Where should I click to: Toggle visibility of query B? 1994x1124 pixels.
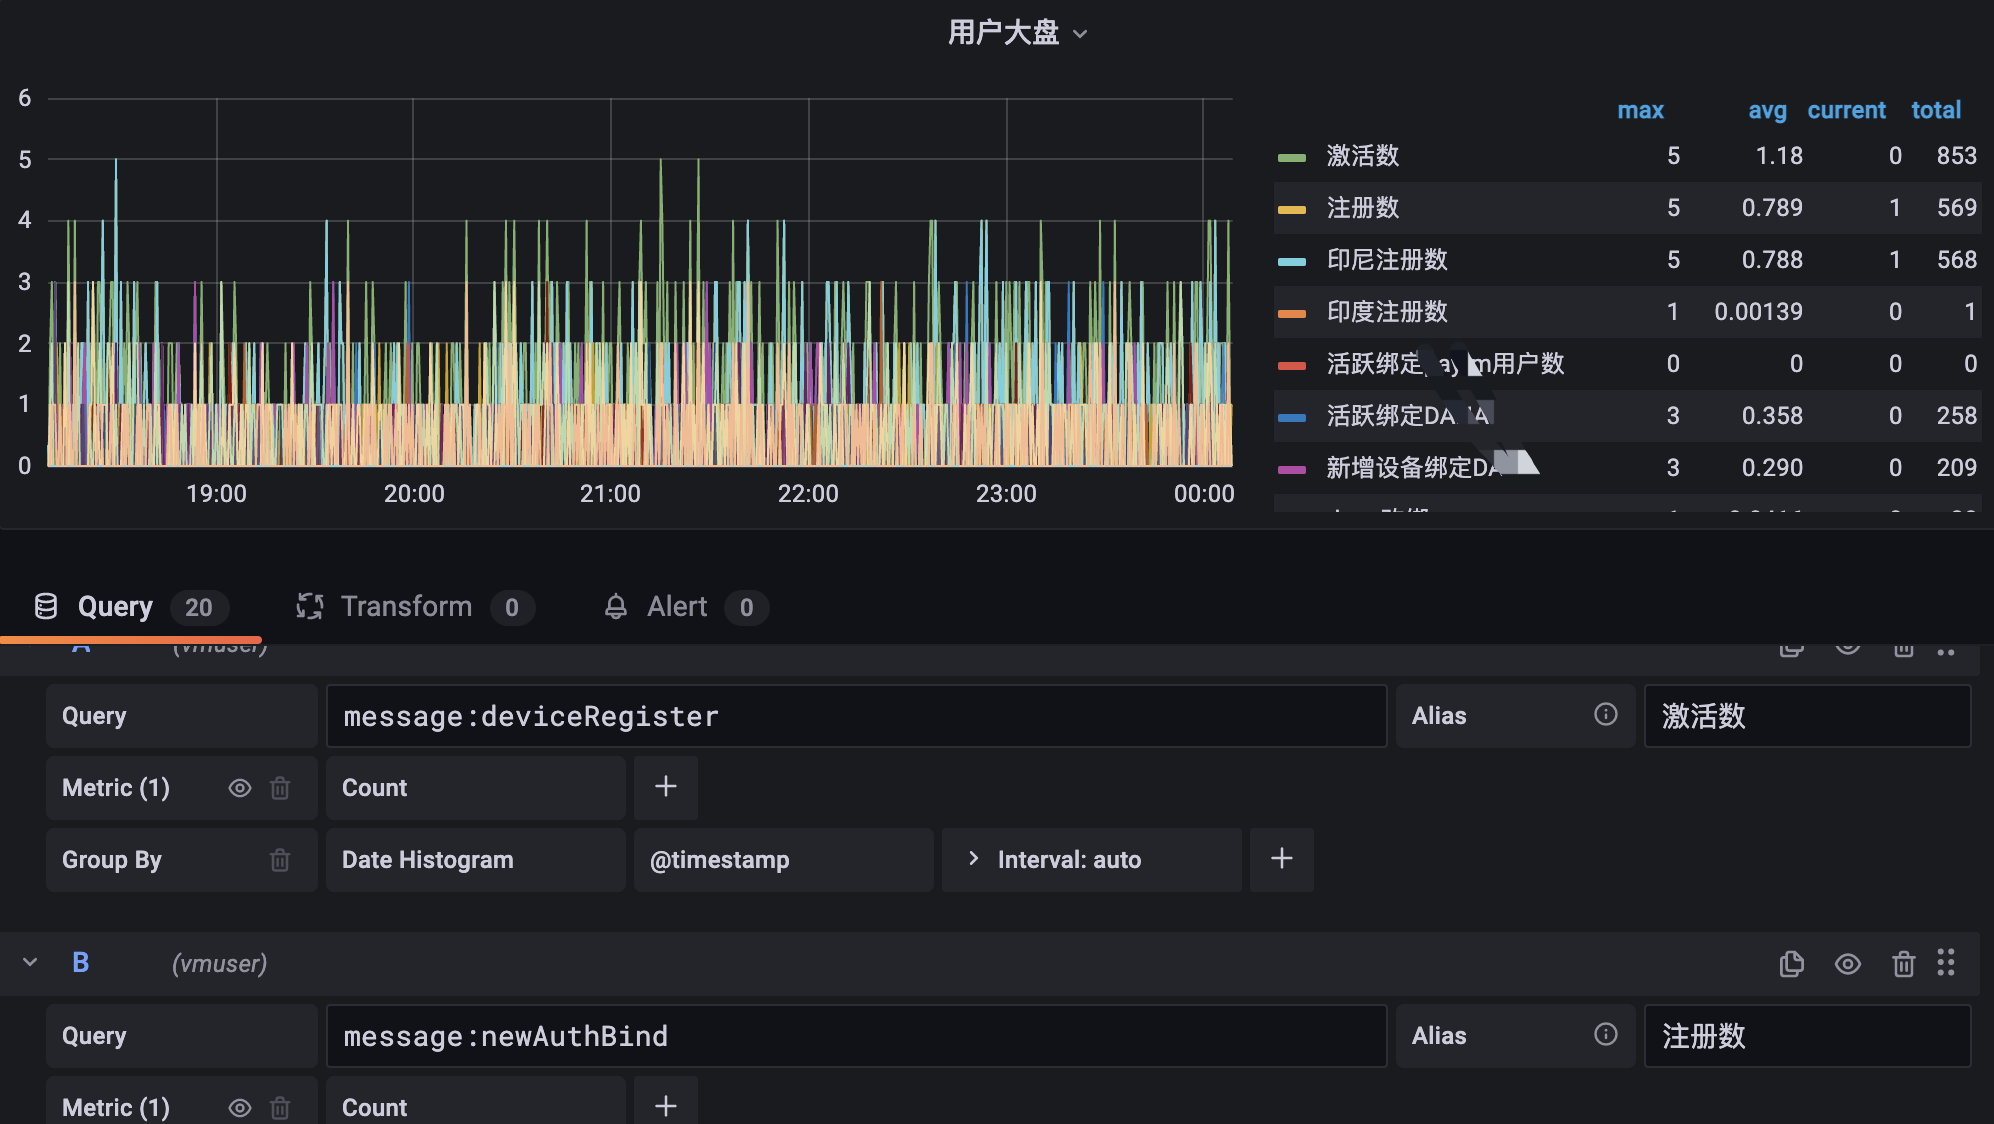(x=1847, y=964)
